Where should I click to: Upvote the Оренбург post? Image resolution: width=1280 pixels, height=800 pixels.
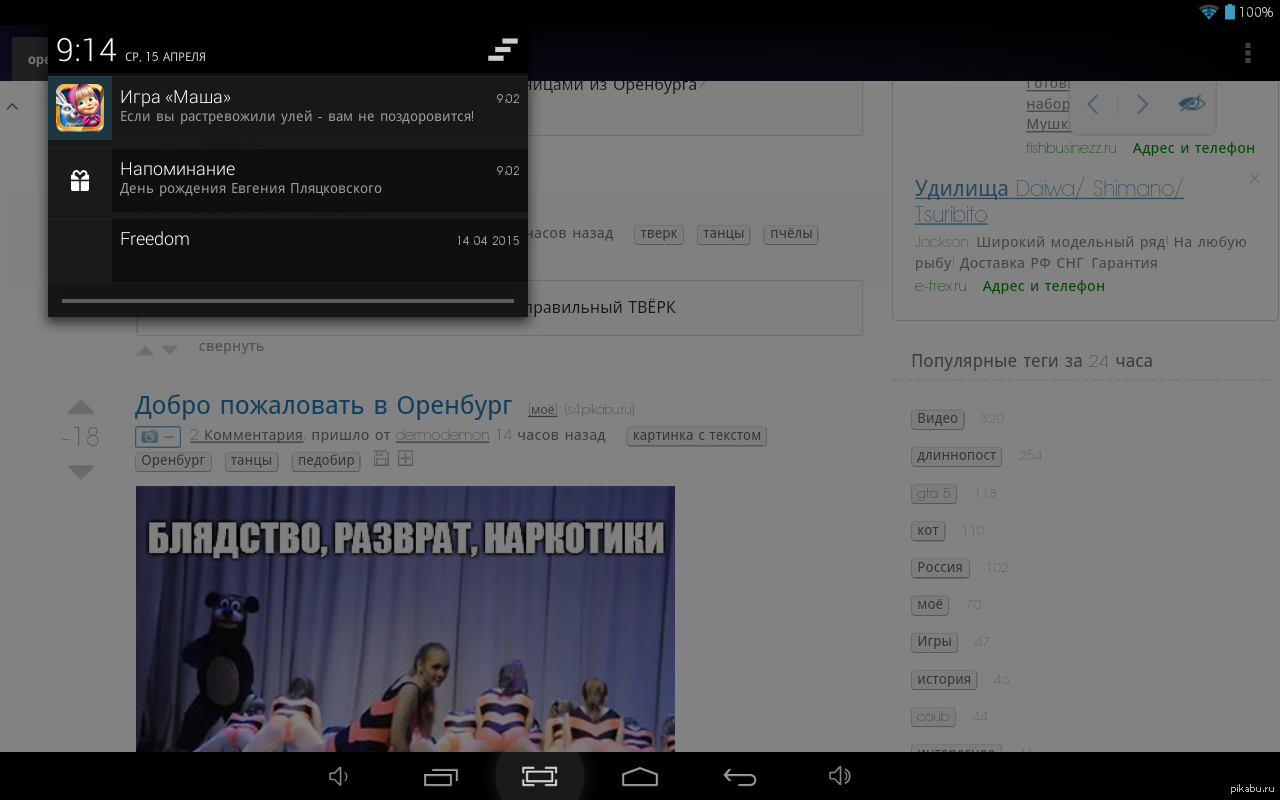[81, 408]
